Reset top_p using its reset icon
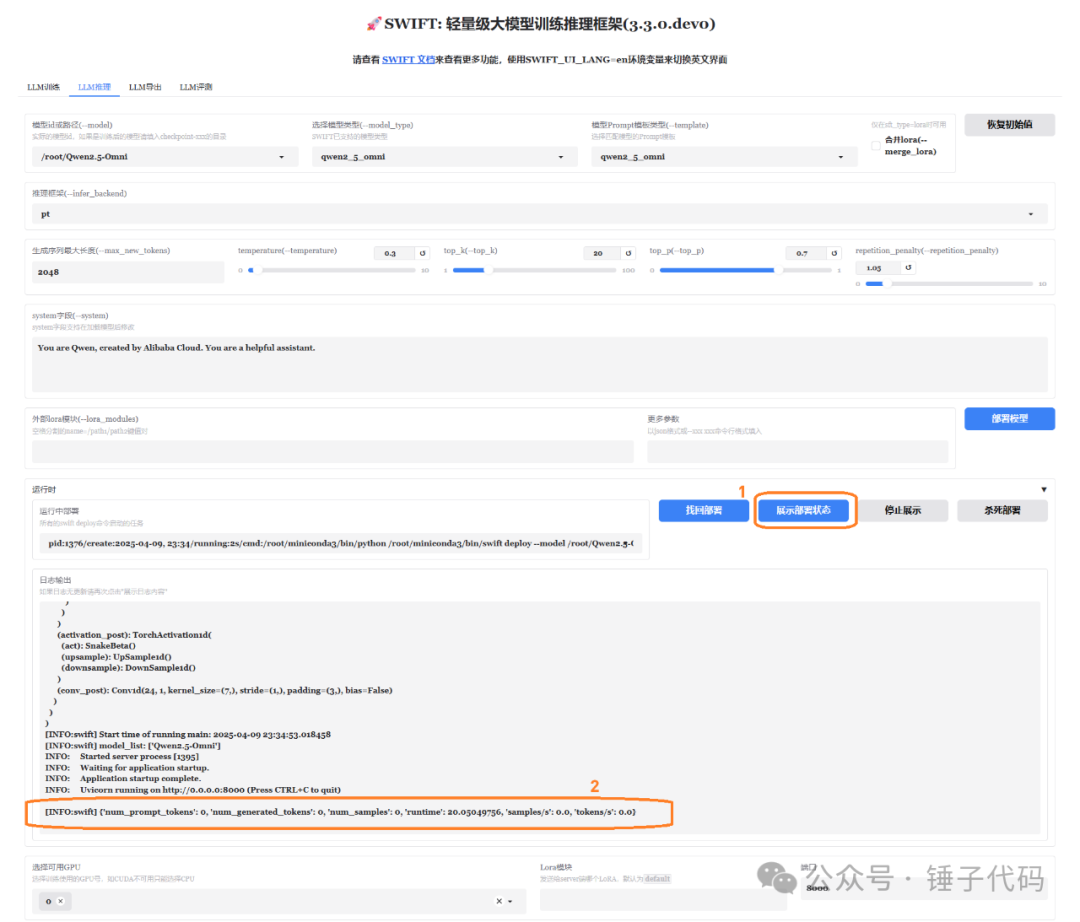 pos(834,253)
